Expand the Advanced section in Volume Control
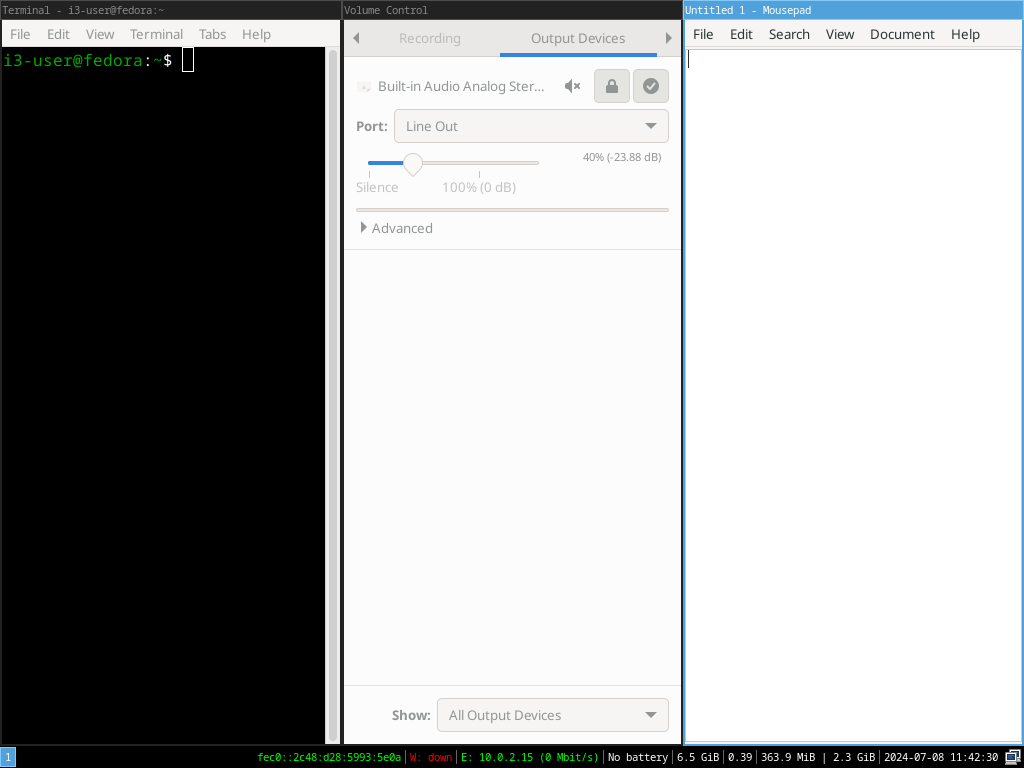The height and width of the screenshot is (768, 1024). pyautogui.click(x=396, y=228)
